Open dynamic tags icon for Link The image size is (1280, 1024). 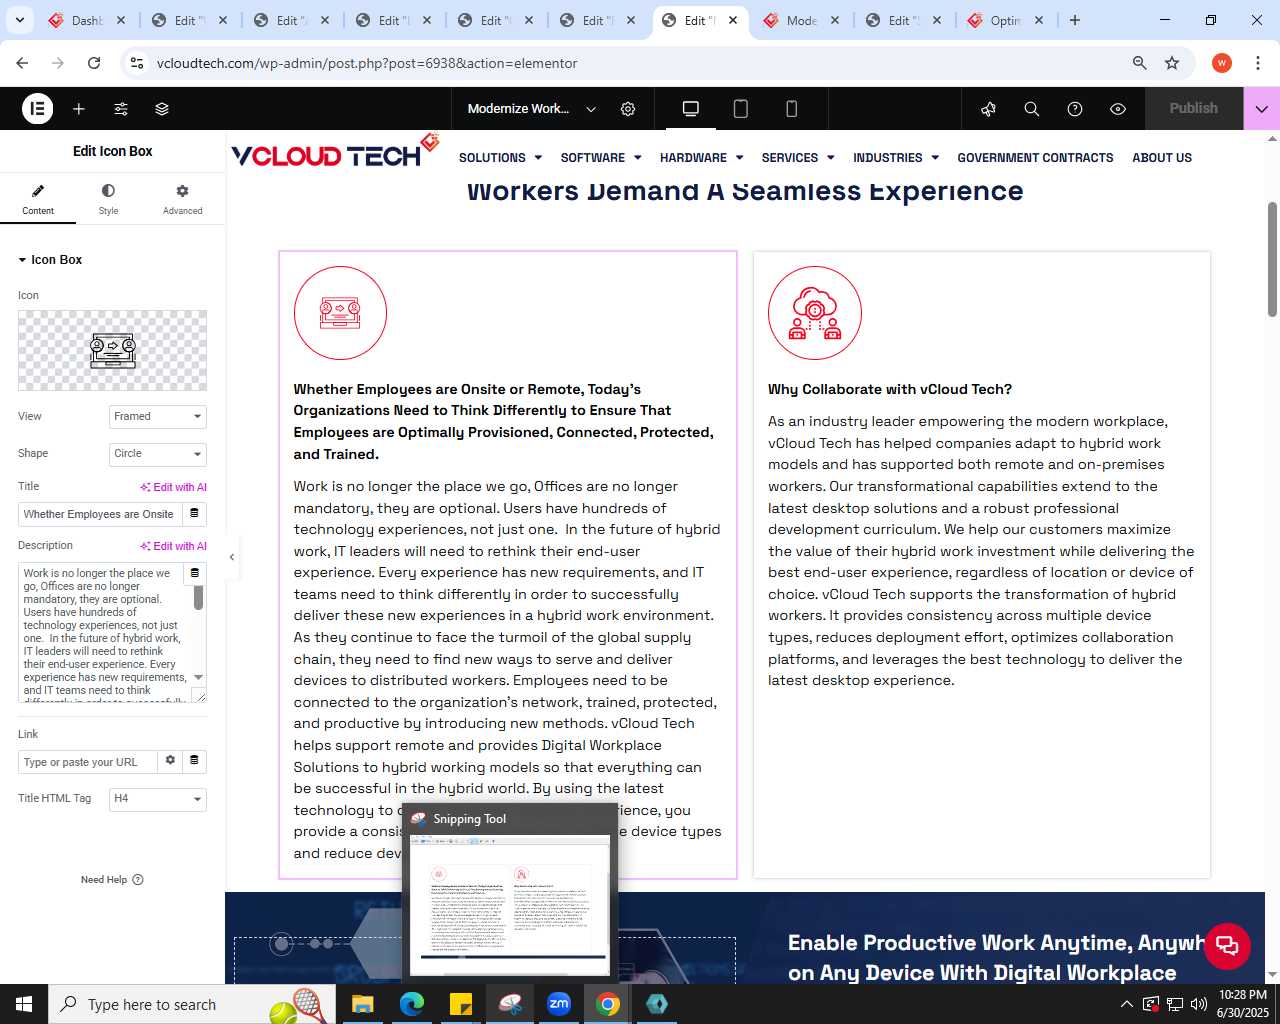click(x=194, y=761)
